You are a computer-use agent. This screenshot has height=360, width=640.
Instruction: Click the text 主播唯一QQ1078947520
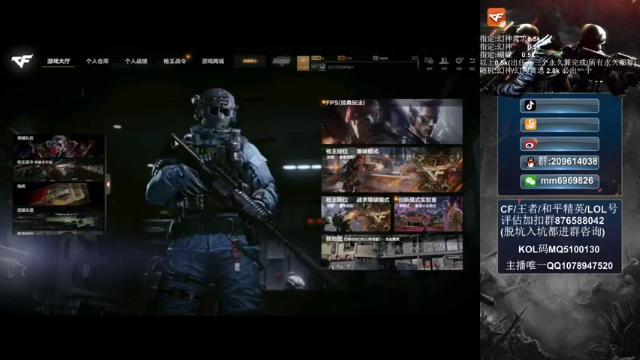coord(559,266)
